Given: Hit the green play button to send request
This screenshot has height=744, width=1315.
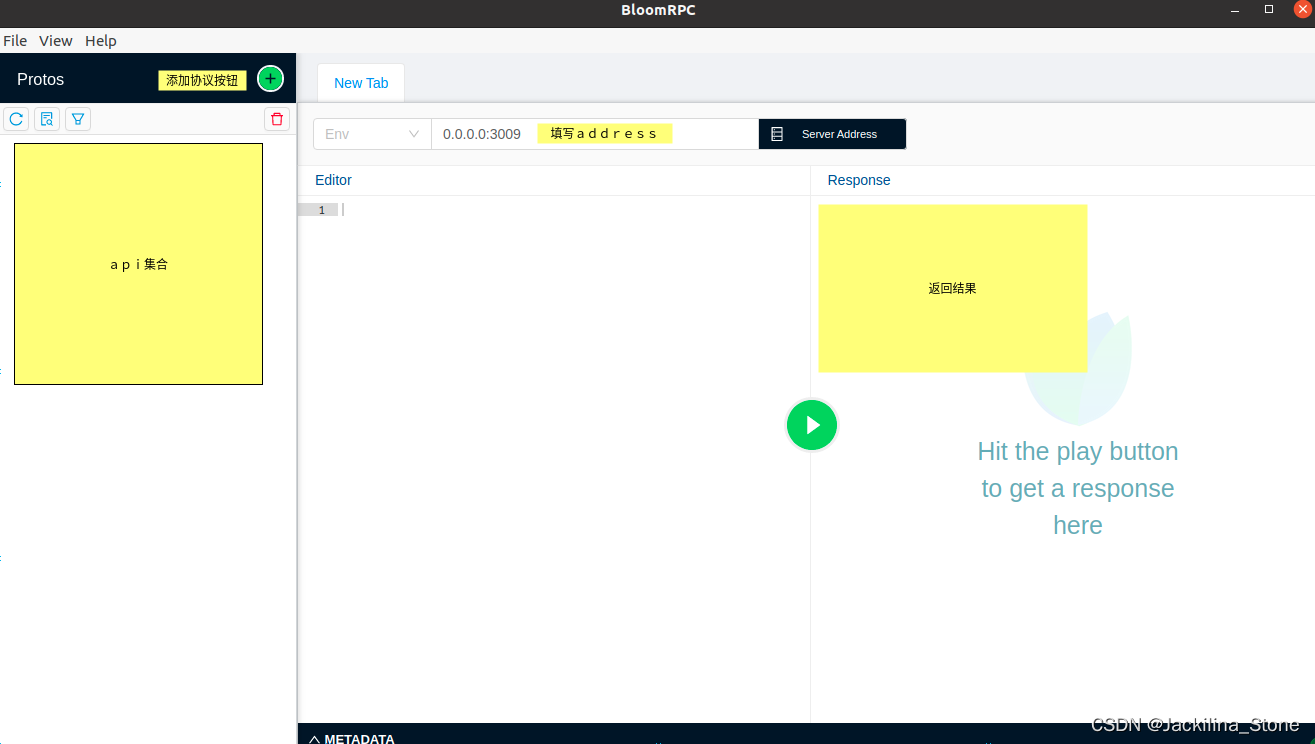Looking at the screenshot, I should pos(812,425).
